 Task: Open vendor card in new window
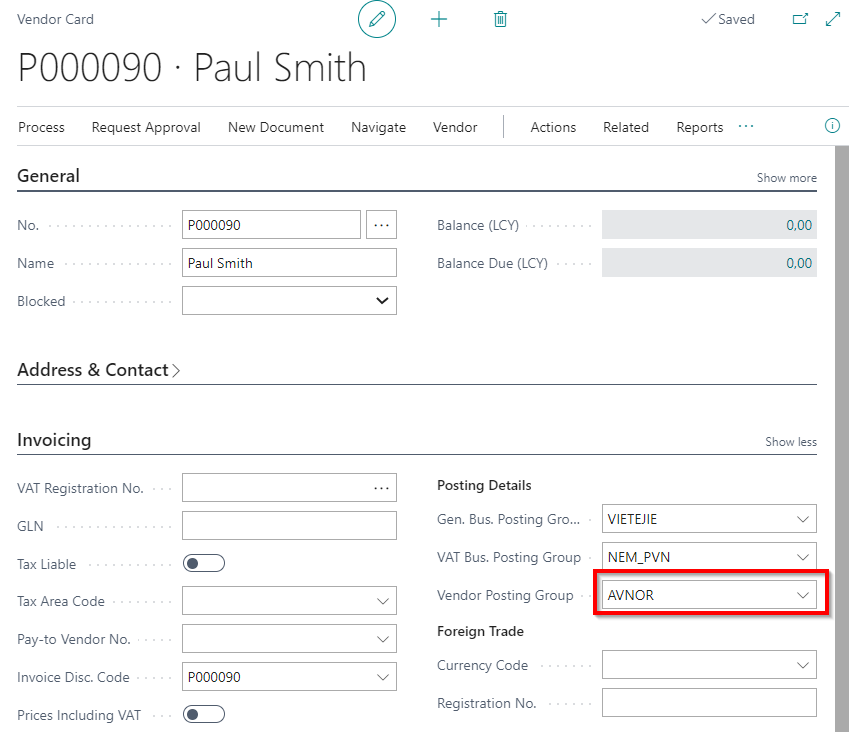point(800,19)
